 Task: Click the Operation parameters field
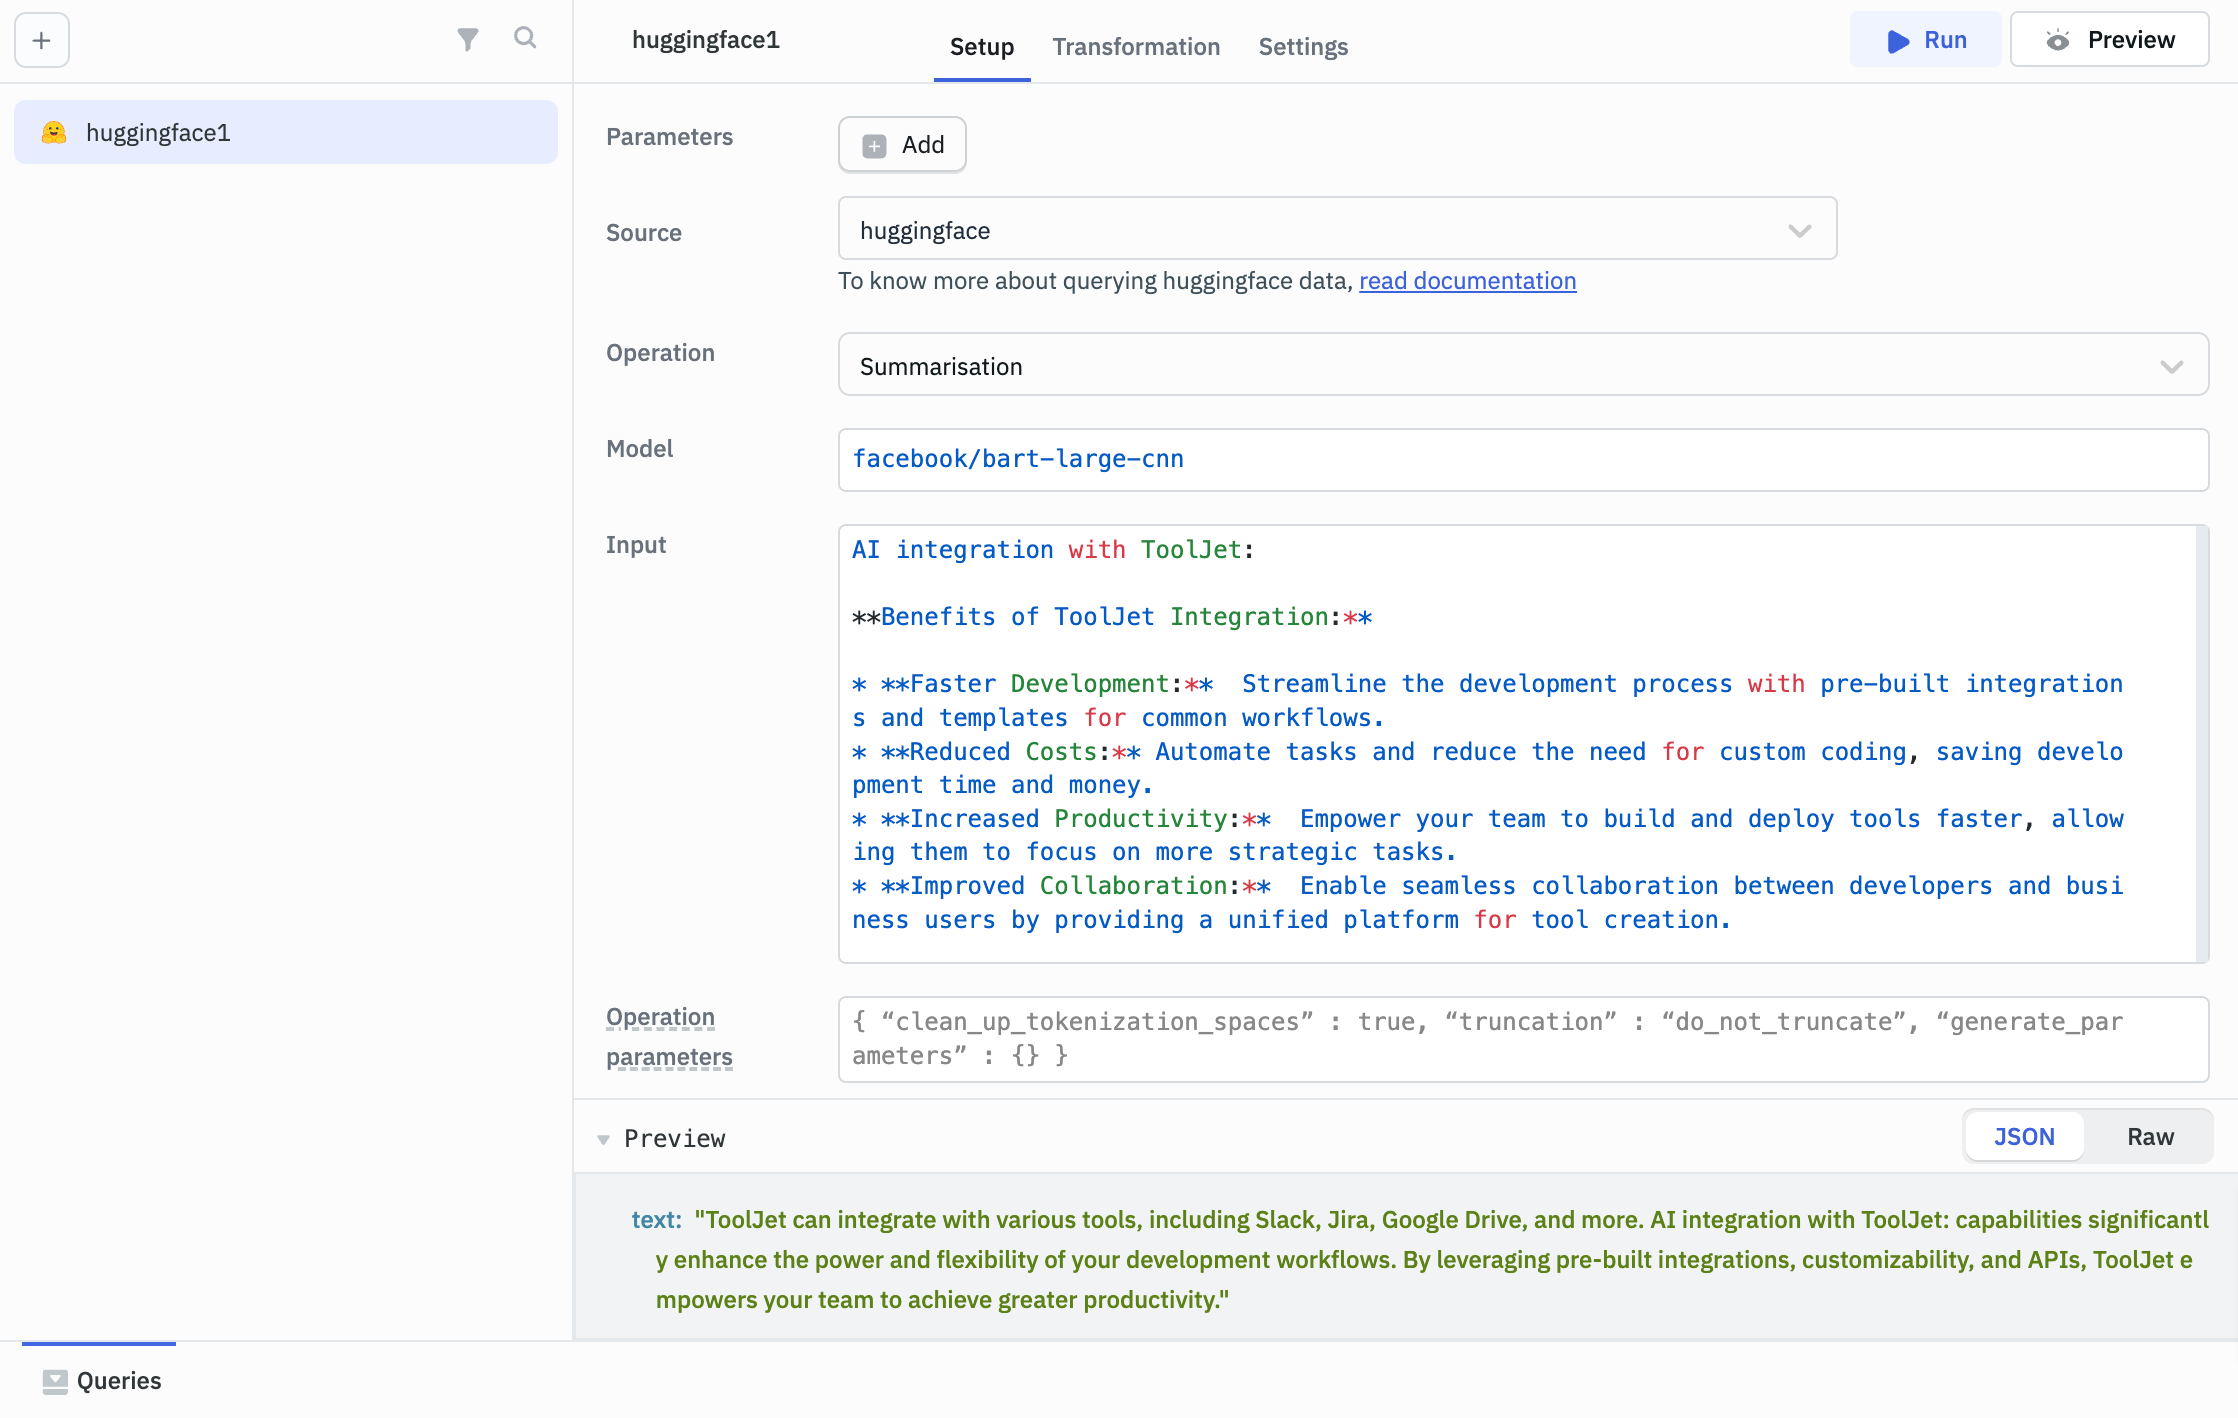coord(1522,1038)
